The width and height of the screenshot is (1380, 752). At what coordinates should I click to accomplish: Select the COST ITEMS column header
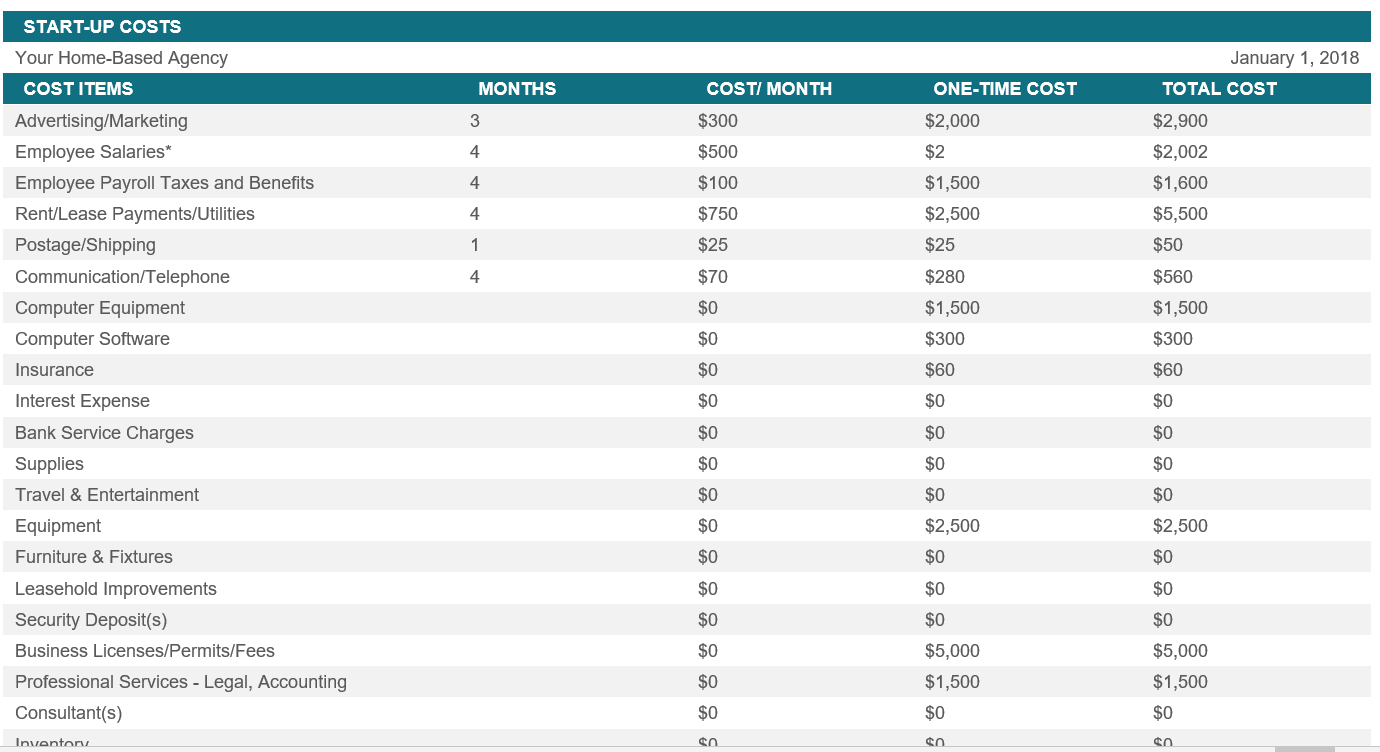point(78,89)
